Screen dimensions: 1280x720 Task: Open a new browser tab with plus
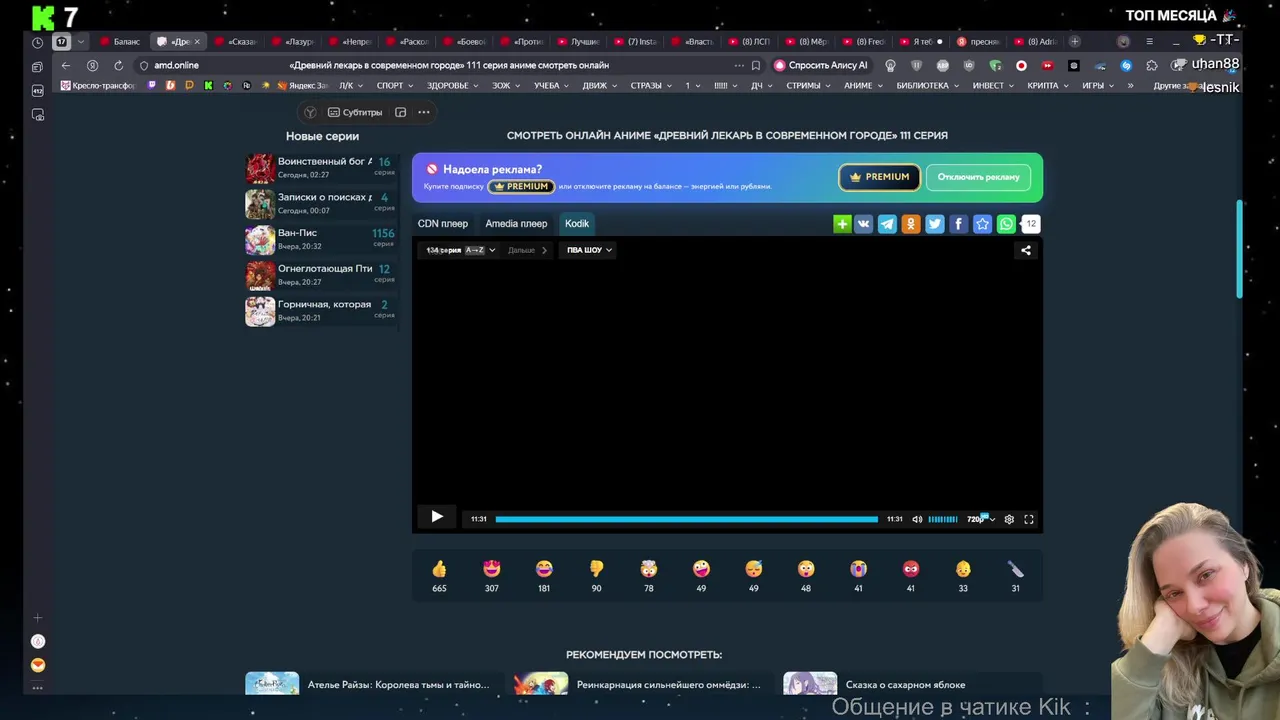tap(1075, 42)
